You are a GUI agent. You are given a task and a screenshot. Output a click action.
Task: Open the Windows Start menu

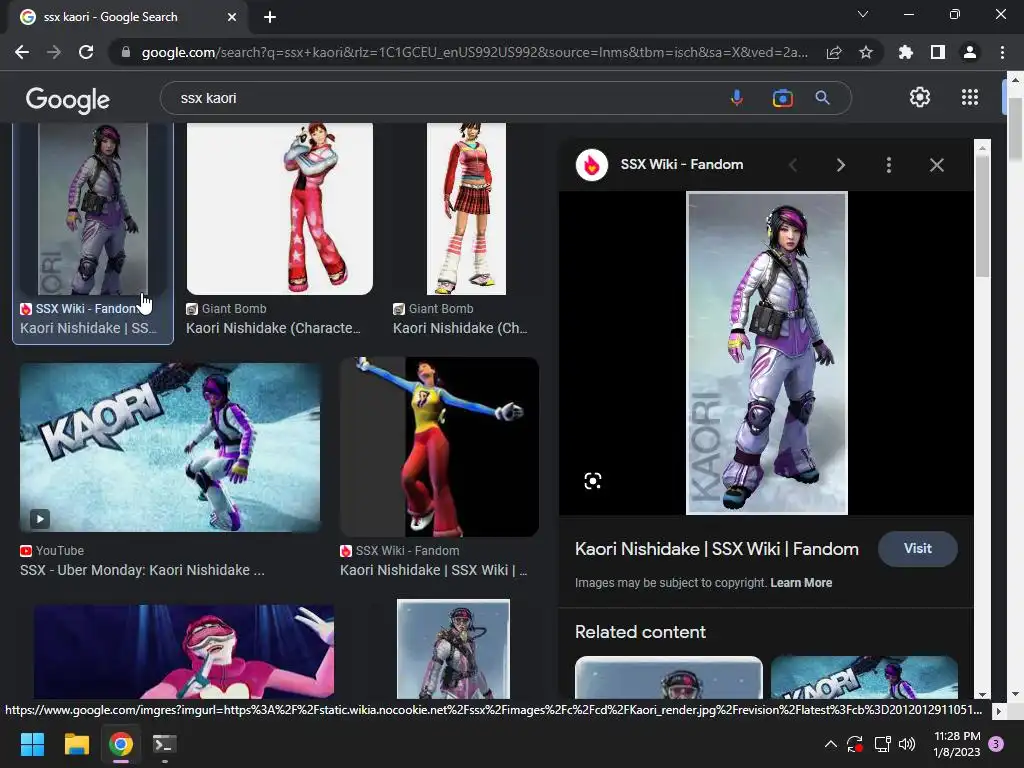pyautogui.click(x=32, y=744)
